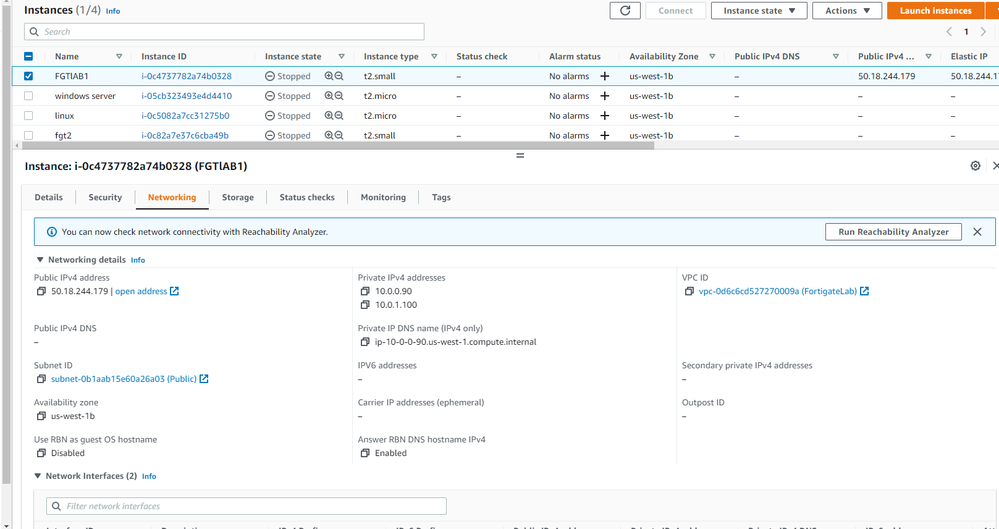Screen dimensions: 999x529
Task: Uncheck the FGTlAB1 instance checkbox
Action: (x=28, y=76)
